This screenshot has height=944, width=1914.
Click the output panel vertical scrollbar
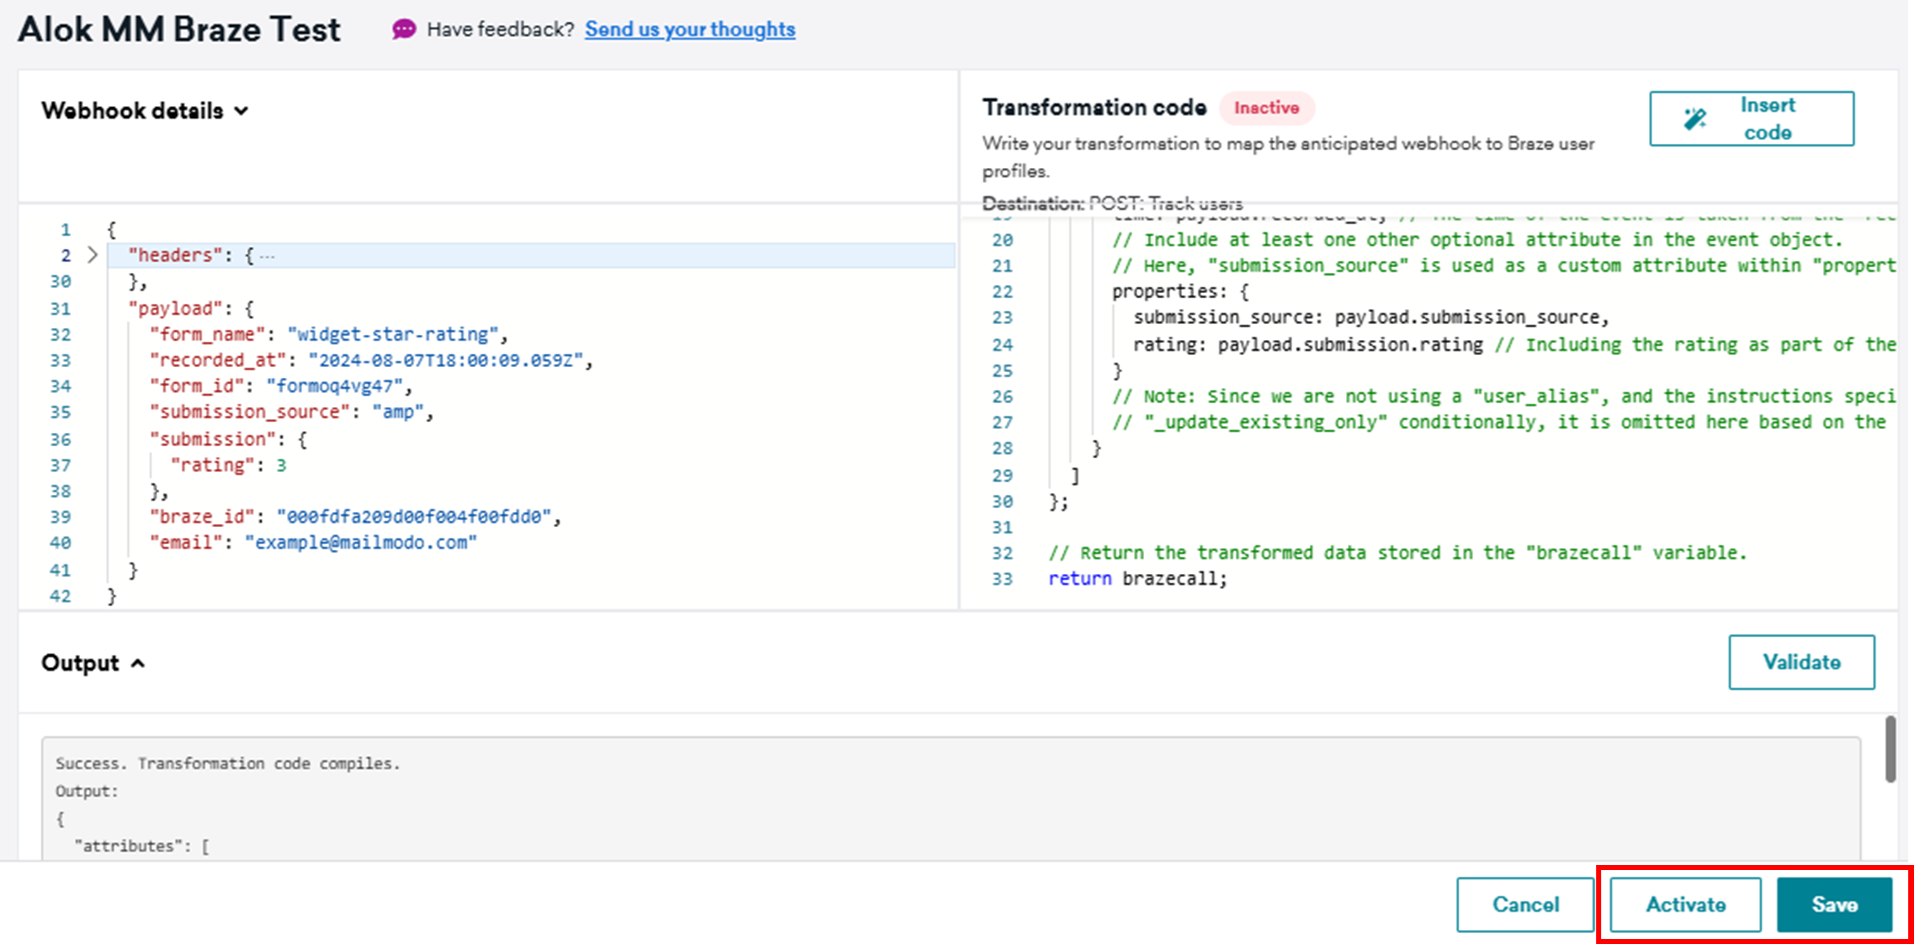pyautogui.click(x=1890, y=749)
